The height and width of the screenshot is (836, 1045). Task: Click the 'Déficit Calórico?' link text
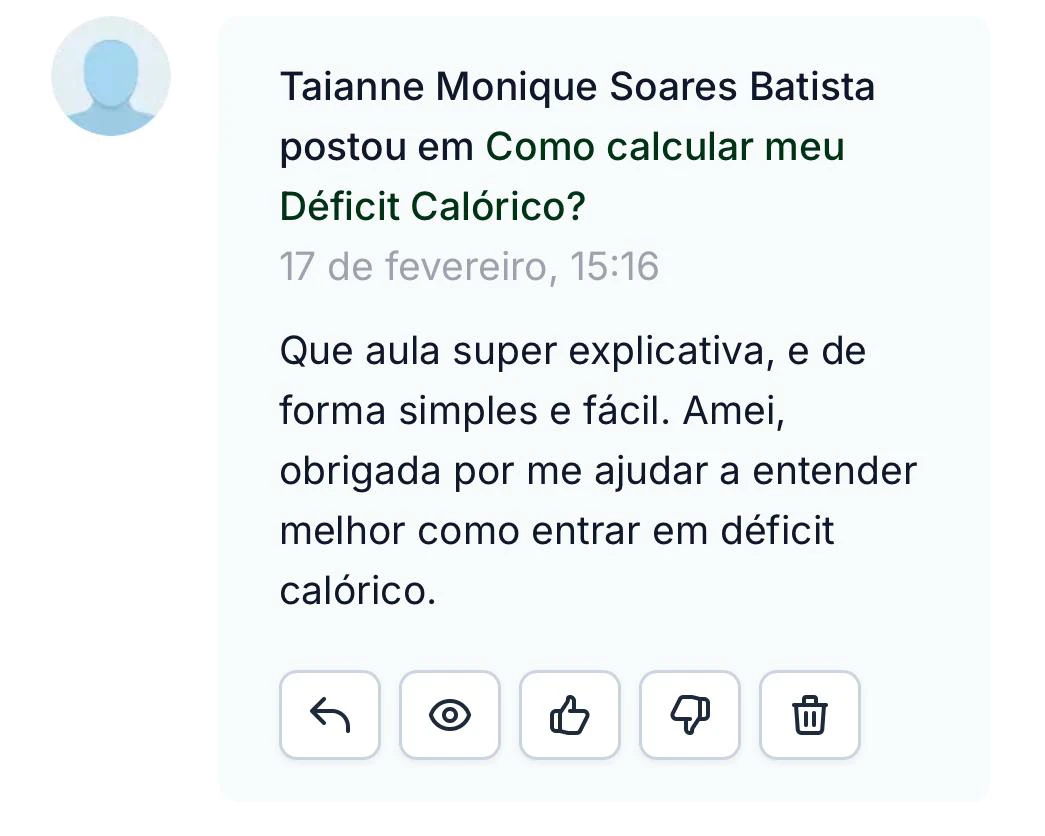point(432,207)
